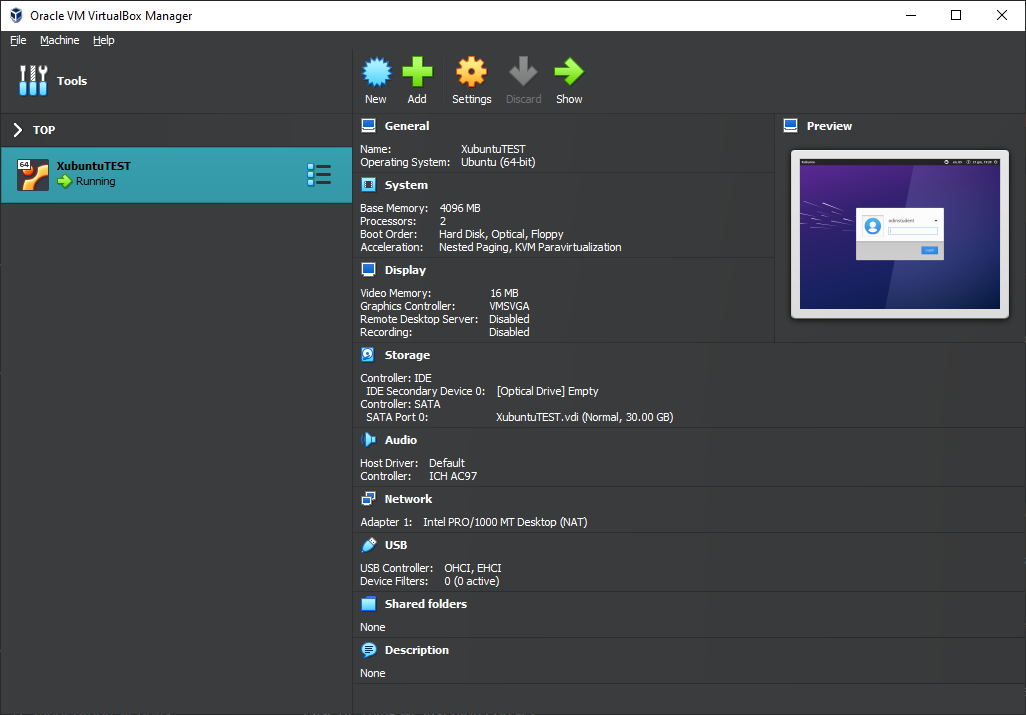1026x715 pixels.
Task: Click the TOP group label
Action: [x=44, y=130]
